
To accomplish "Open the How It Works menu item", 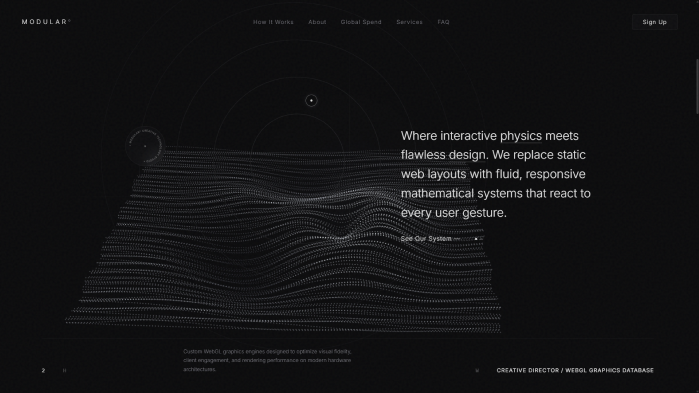I will (x=273, y=22).
